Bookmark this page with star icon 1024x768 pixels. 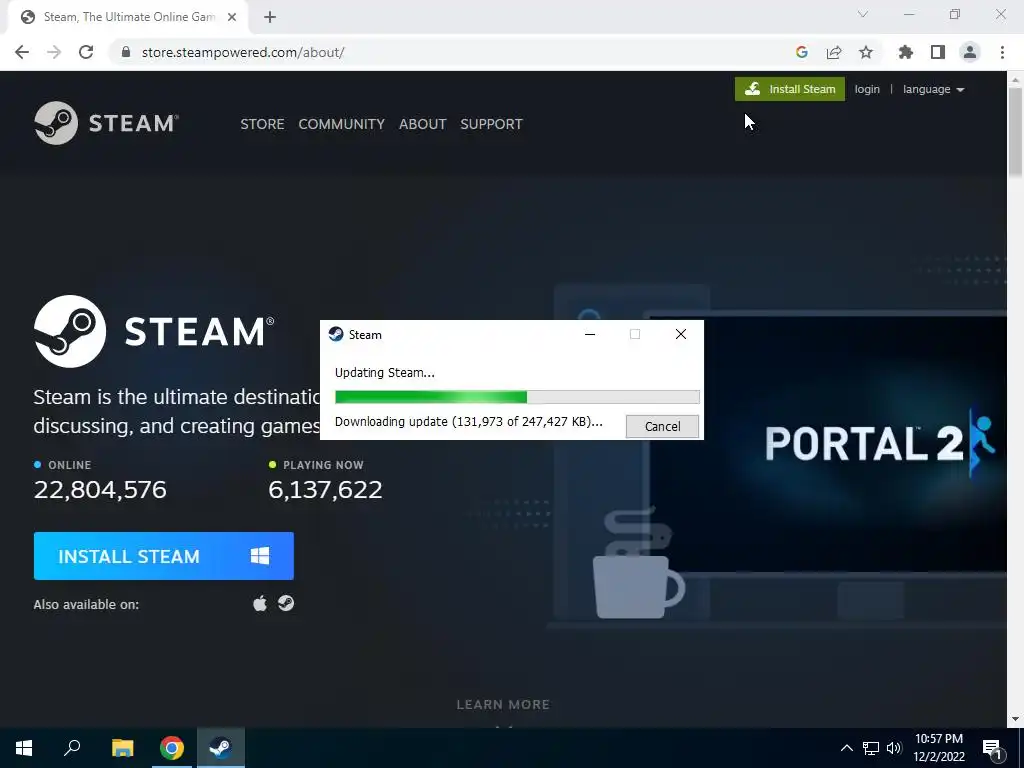click(x=866, y=52)
